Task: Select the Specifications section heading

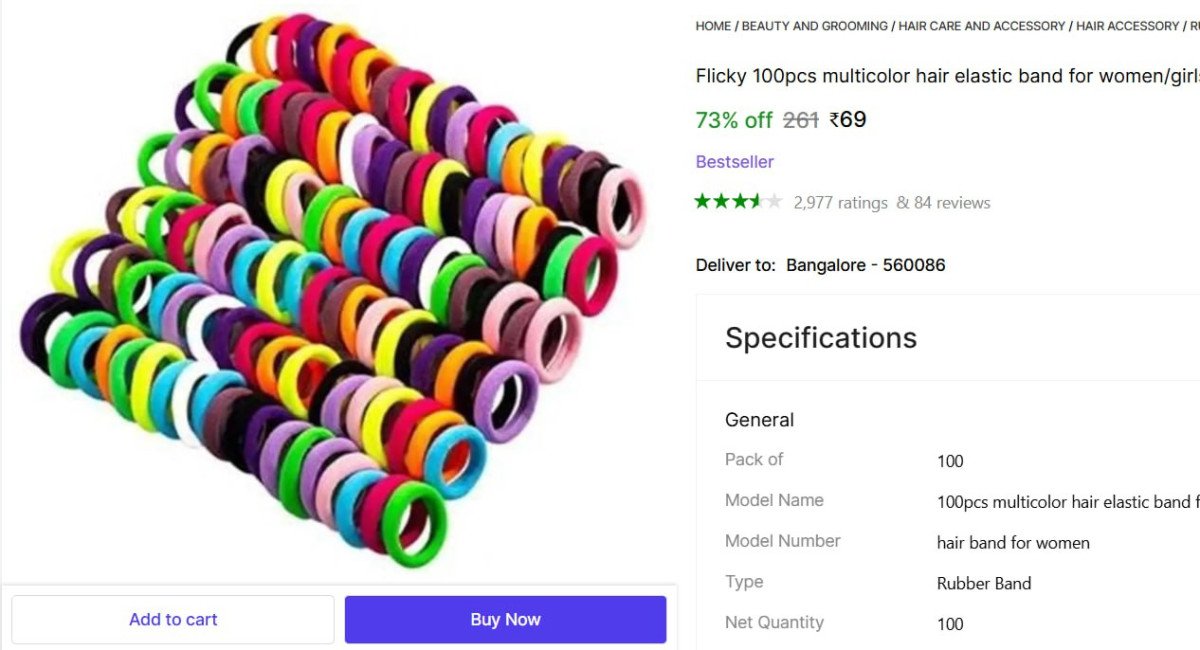Action: 820,338
